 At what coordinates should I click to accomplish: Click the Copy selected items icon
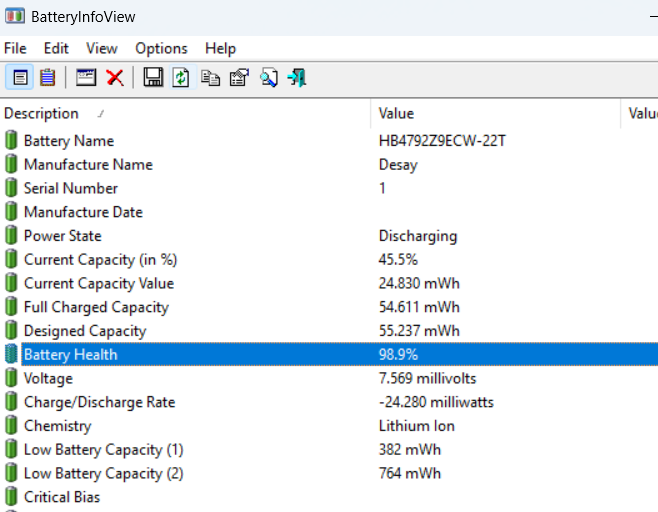click(211, 78)
